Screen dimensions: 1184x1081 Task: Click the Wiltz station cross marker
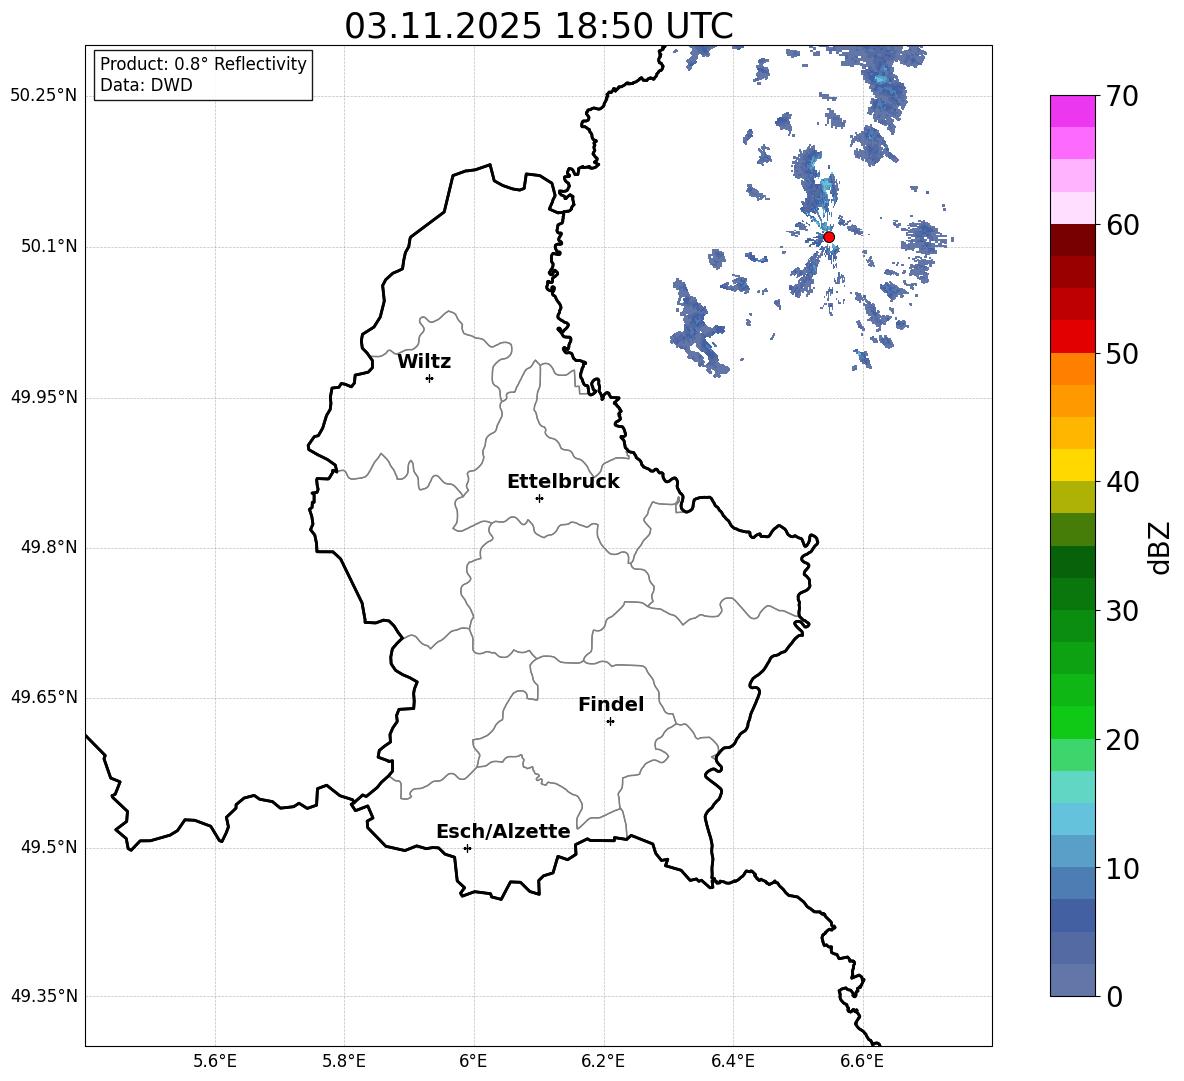pyautogui.click(x=429, y=378)
